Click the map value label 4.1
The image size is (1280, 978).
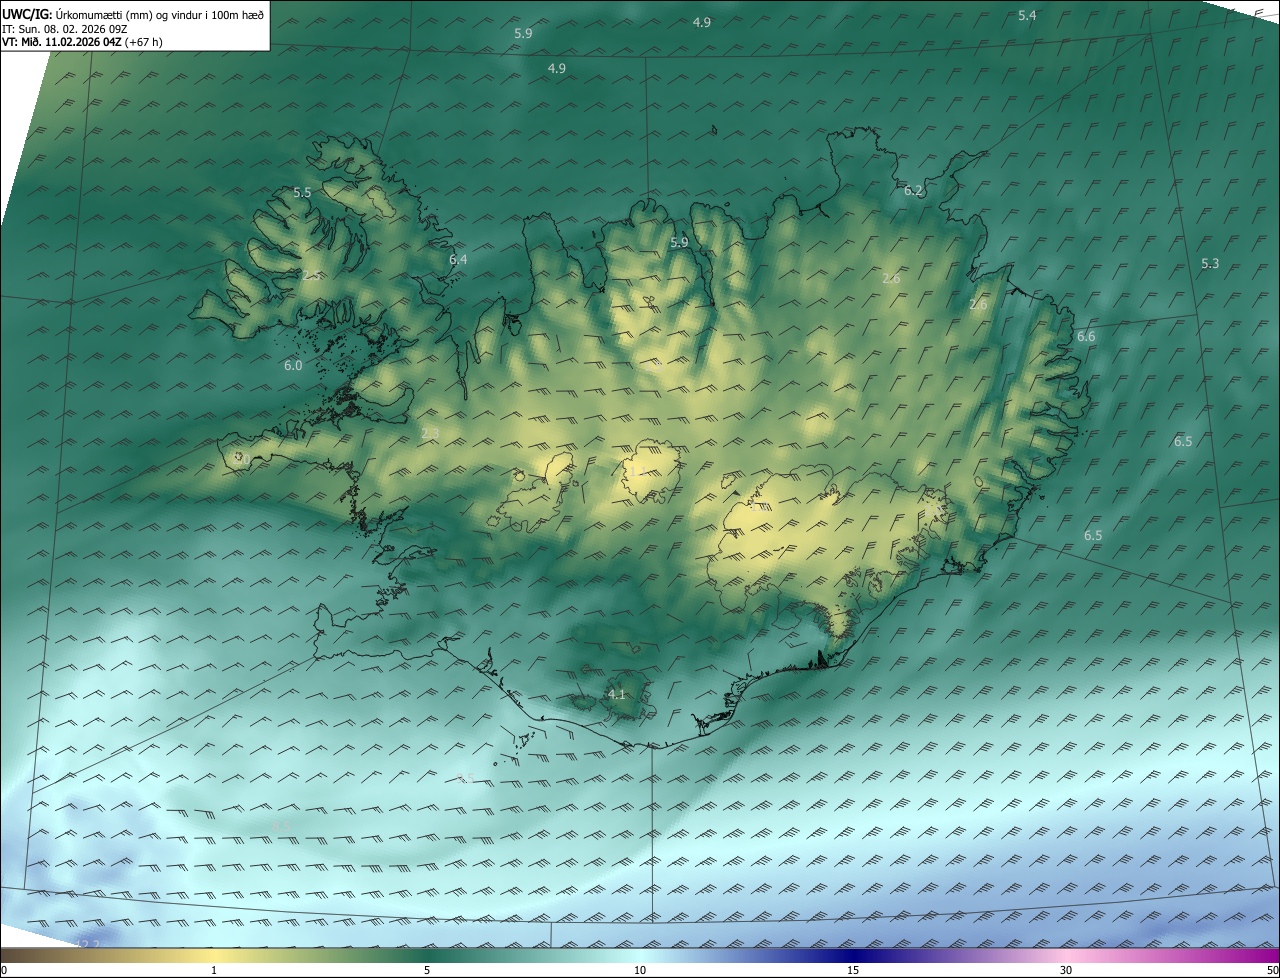tap(616, 693)
